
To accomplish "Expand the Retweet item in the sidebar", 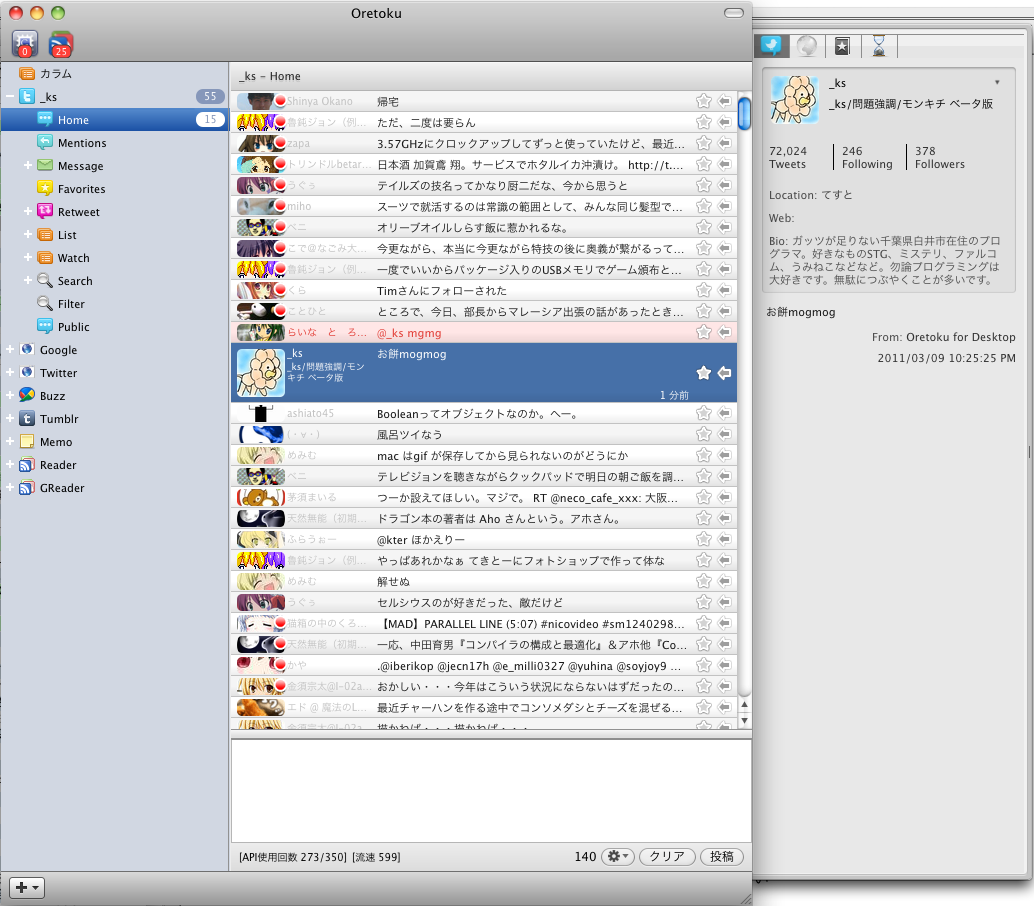I will tap(28, 212).
